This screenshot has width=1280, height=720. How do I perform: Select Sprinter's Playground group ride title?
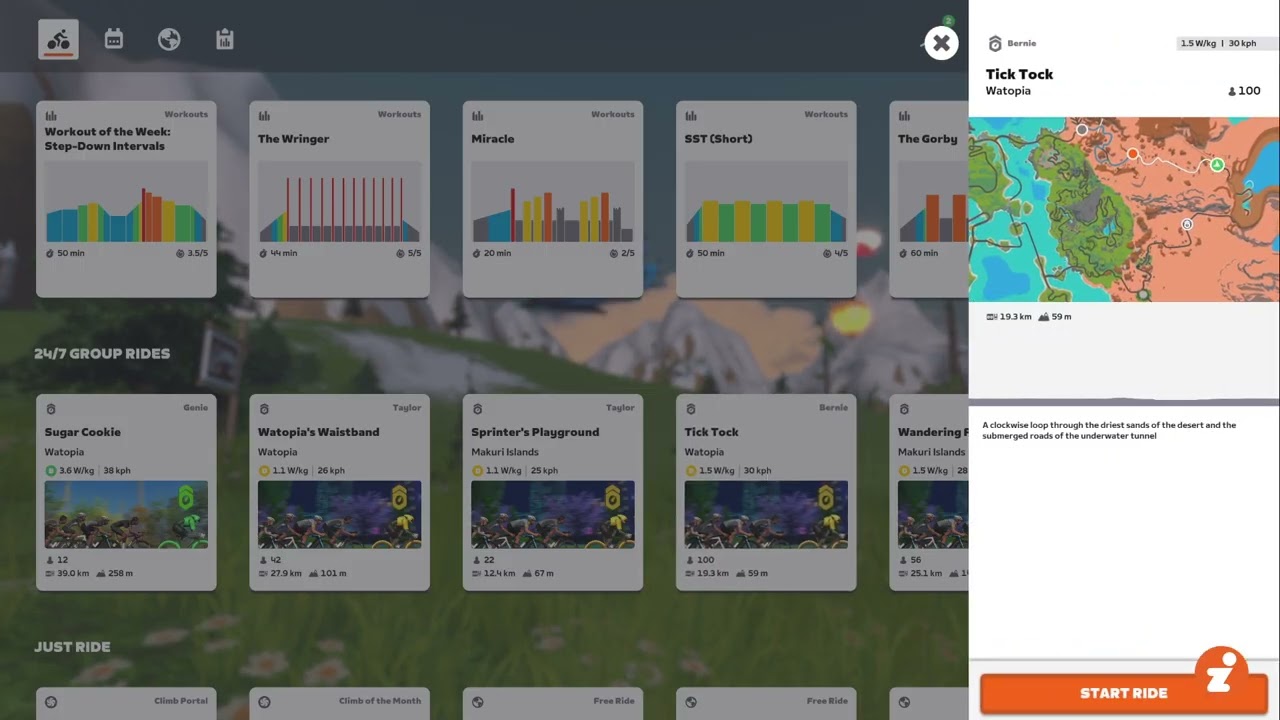pyautogui.click(x=535, y=432)
